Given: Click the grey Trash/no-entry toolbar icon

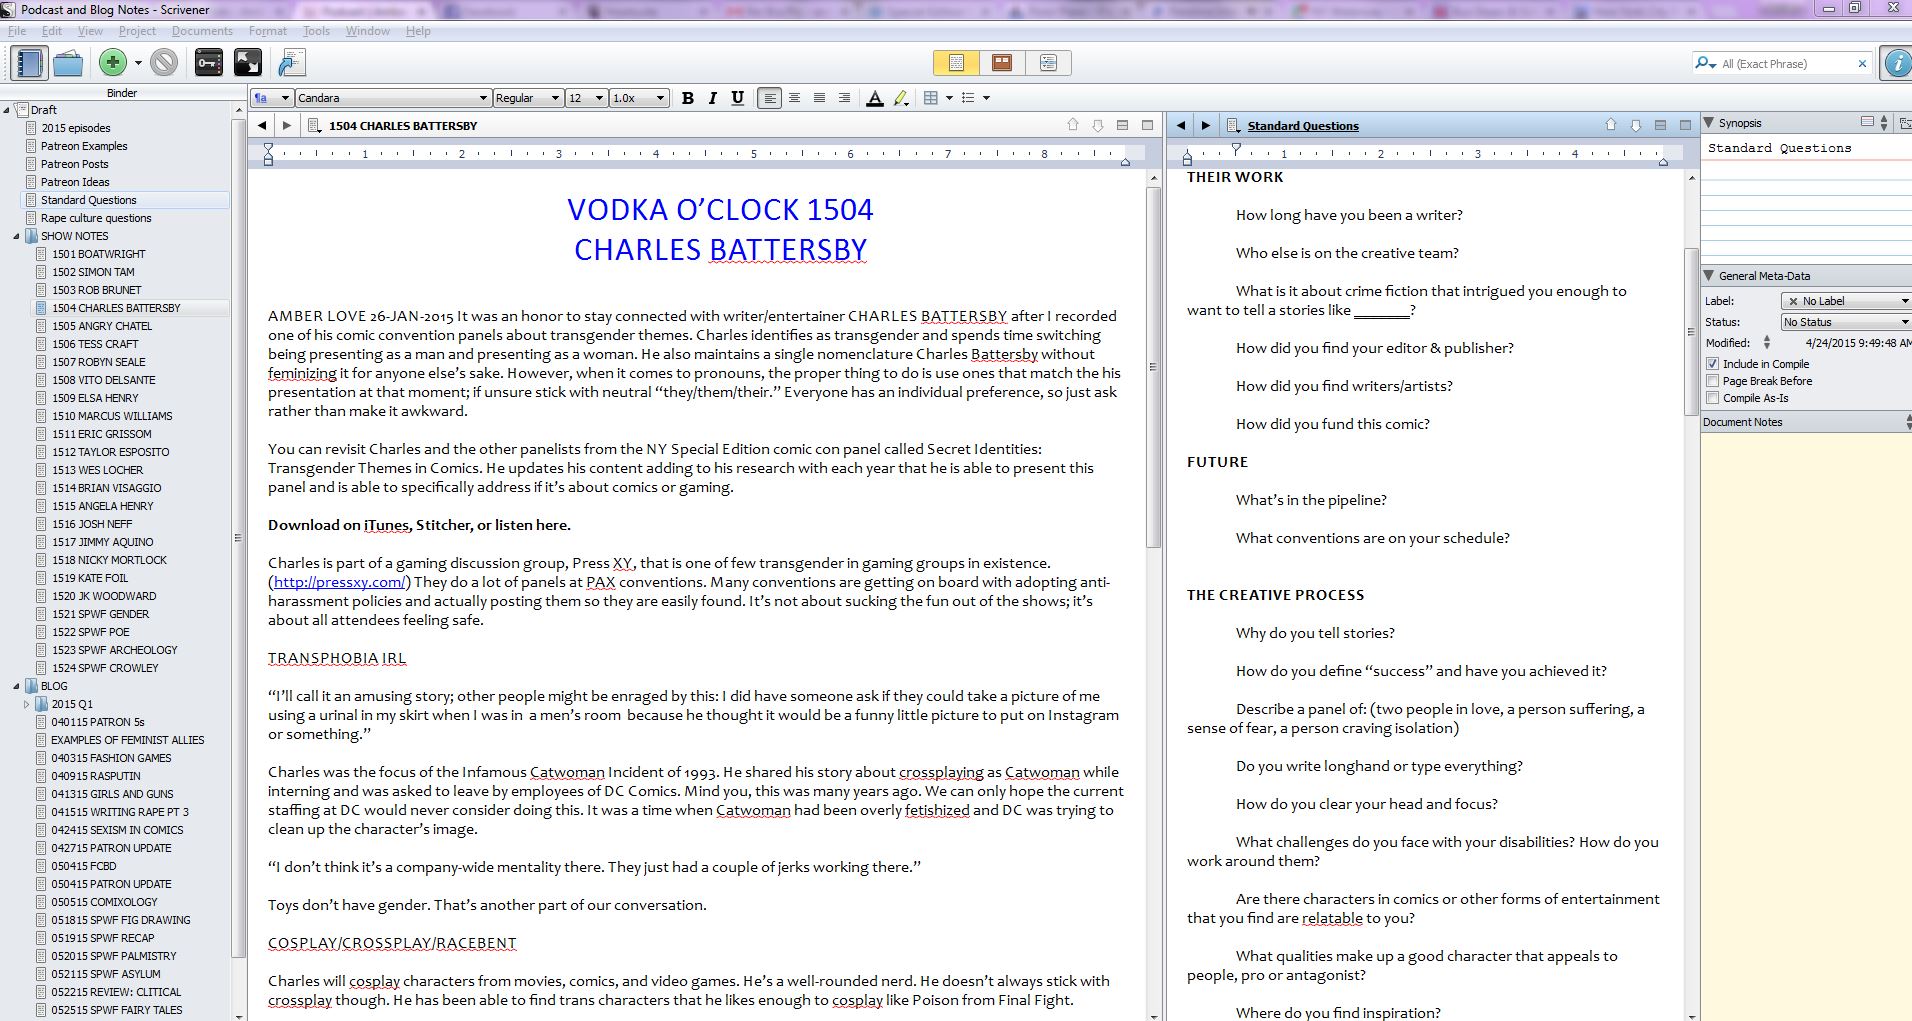Looking at the screenshot, I should tap(164, 63).
